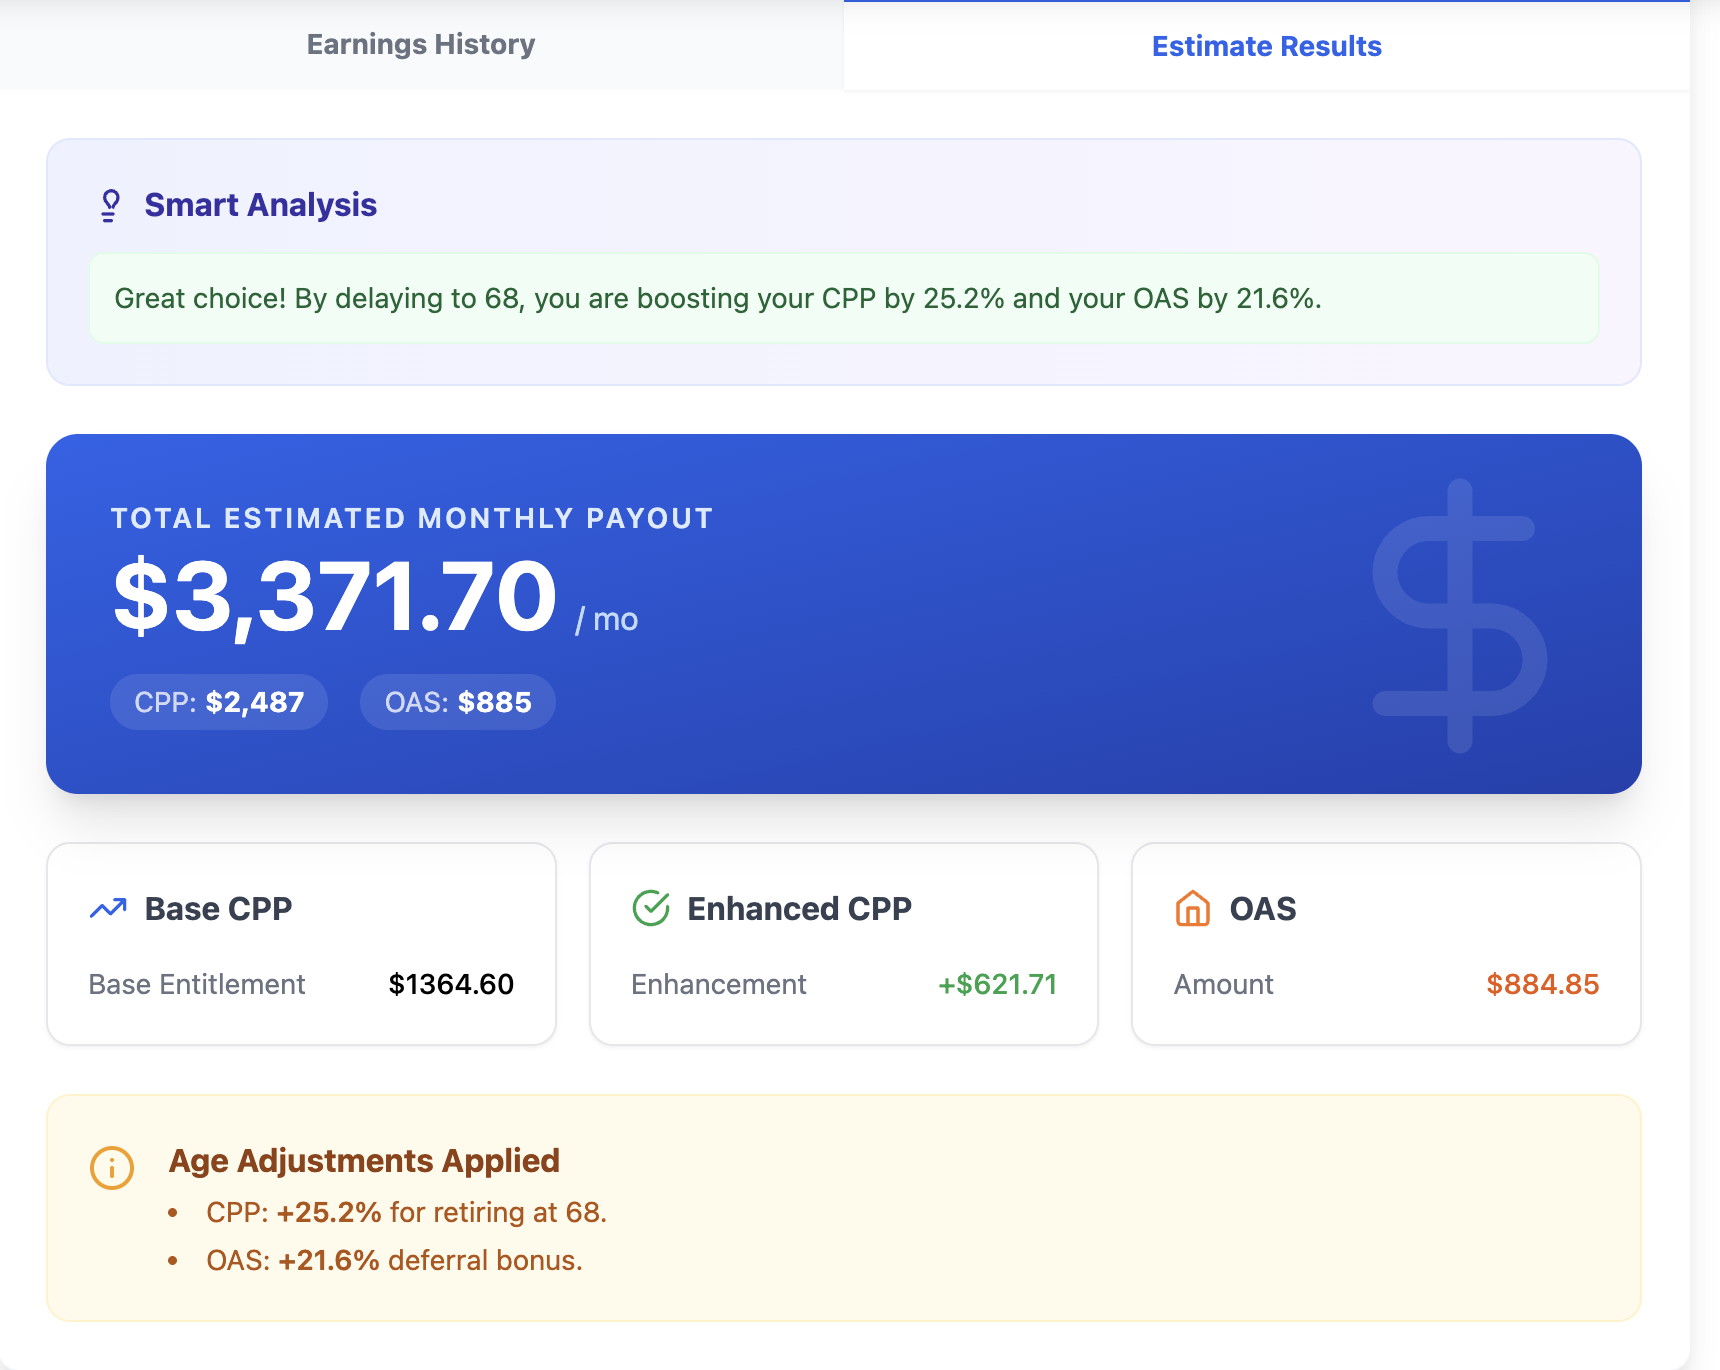
Task: Click the orange OAS house icon
Action: tap(1191, 909)
